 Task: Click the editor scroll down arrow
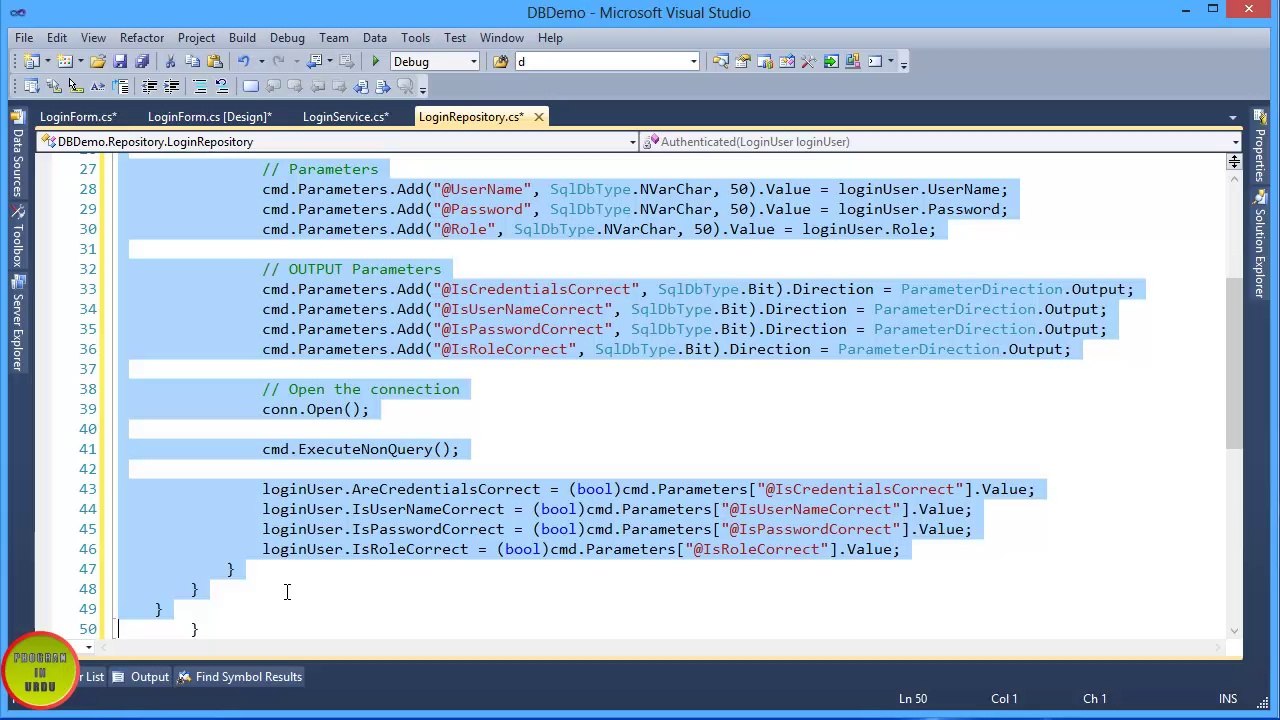(1234, 630)
